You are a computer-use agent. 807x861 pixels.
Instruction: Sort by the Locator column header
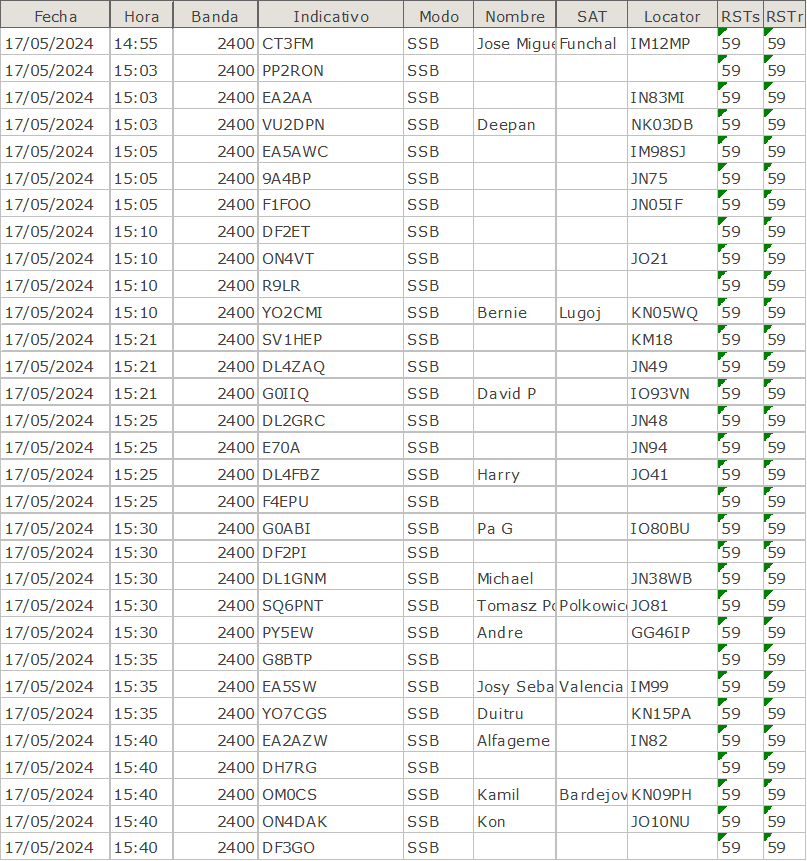point(672,16)
